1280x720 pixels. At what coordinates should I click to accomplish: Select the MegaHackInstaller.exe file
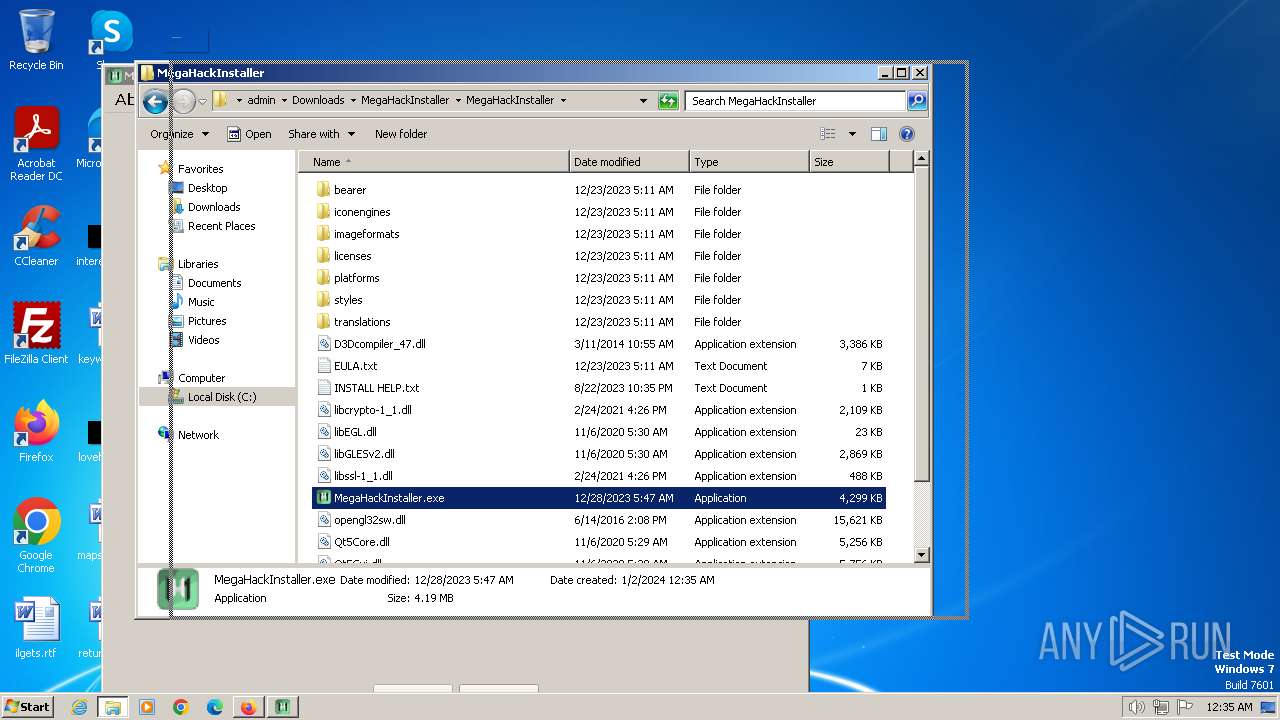click(x=598, y=498)
